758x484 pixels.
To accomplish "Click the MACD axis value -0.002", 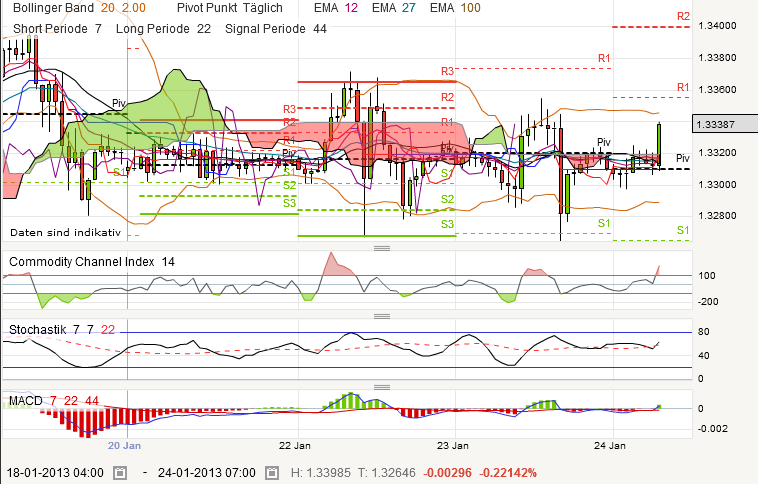I will 713,429.
